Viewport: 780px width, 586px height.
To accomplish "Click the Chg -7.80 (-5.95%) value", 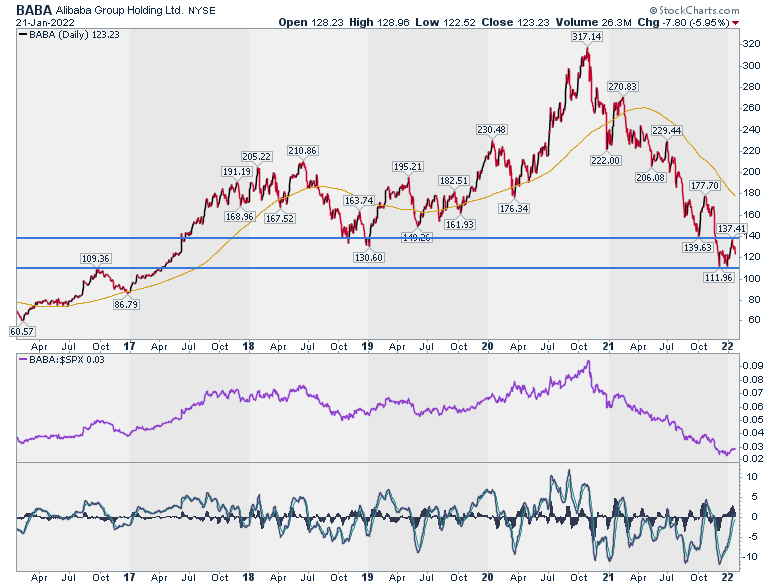I will 683,22.
